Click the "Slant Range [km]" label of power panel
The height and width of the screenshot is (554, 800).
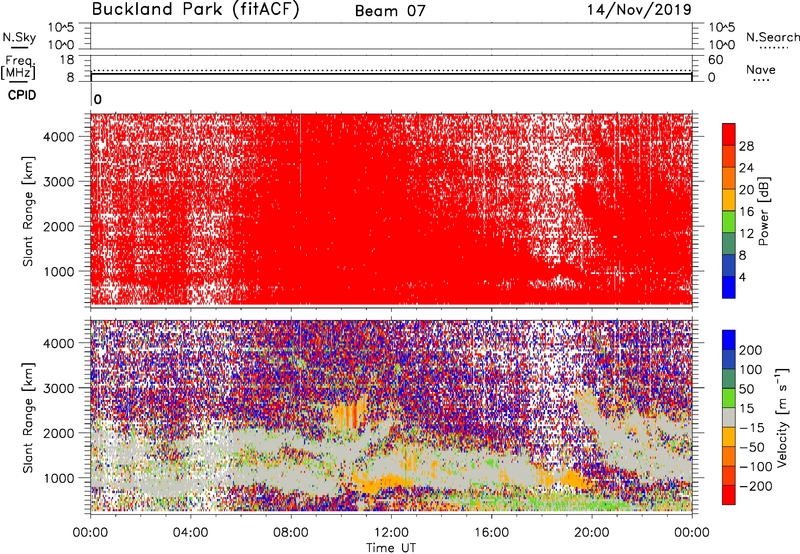pyautogui.click(x=28, y=211)
